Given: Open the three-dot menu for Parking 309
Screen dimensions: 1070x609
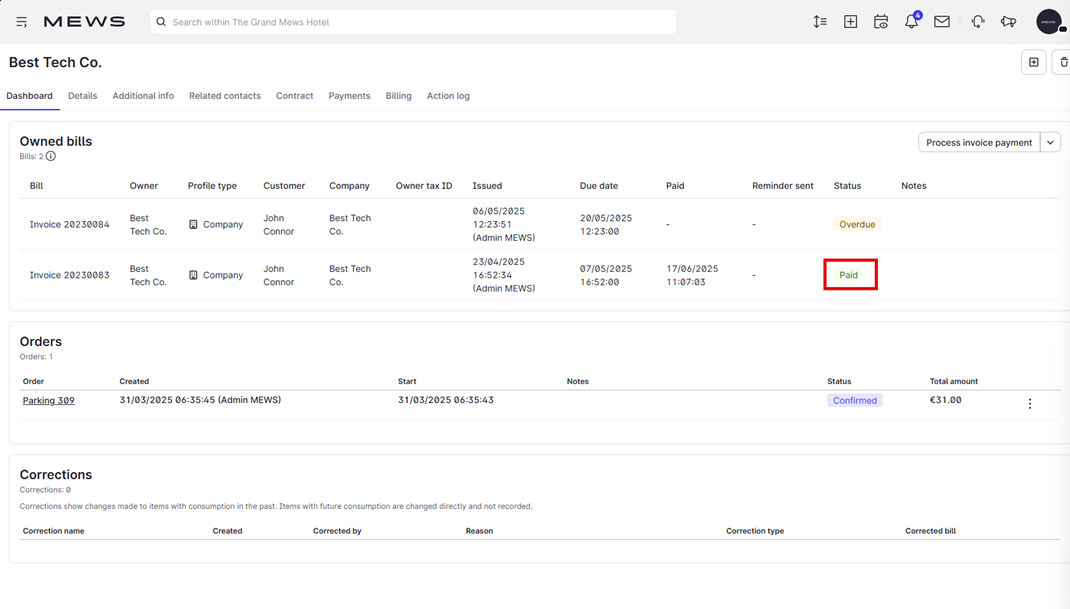Looking at the screenshot, I should coord(1030,403).
